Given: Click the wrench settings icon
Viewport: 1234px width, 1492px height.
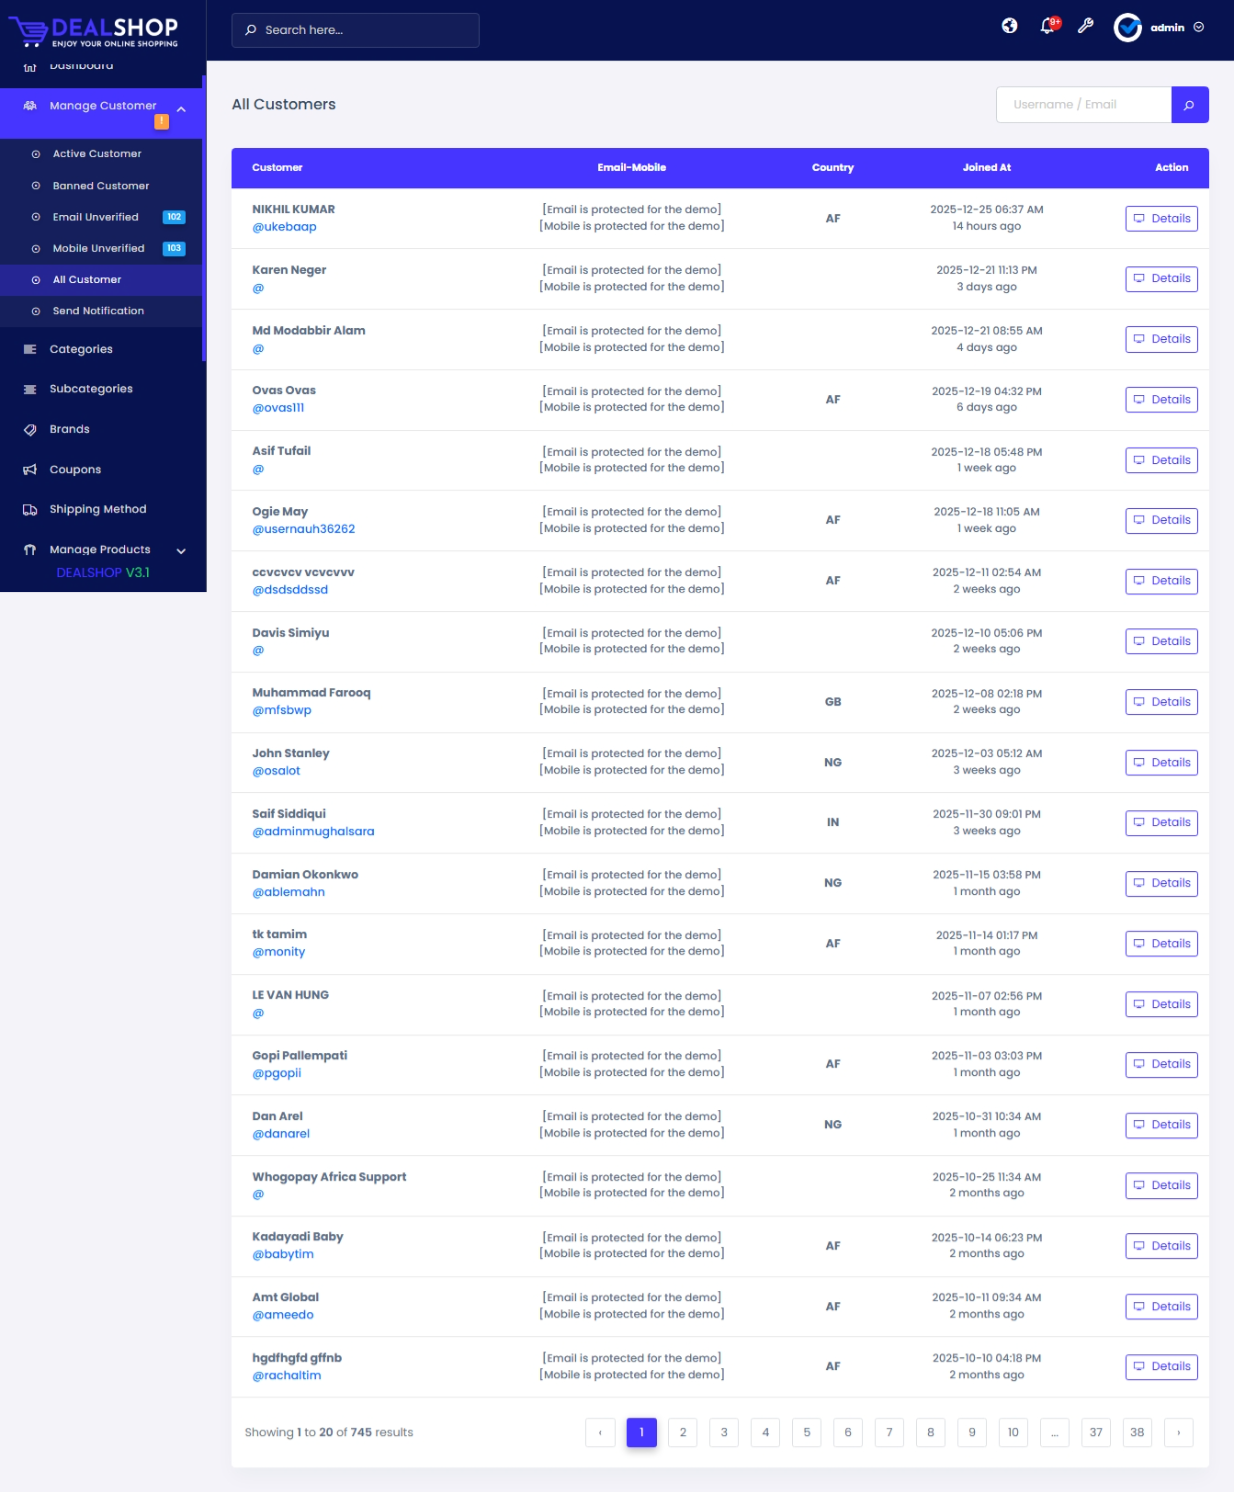Looking at the screenshot, I should click(x=1085, y=26).
